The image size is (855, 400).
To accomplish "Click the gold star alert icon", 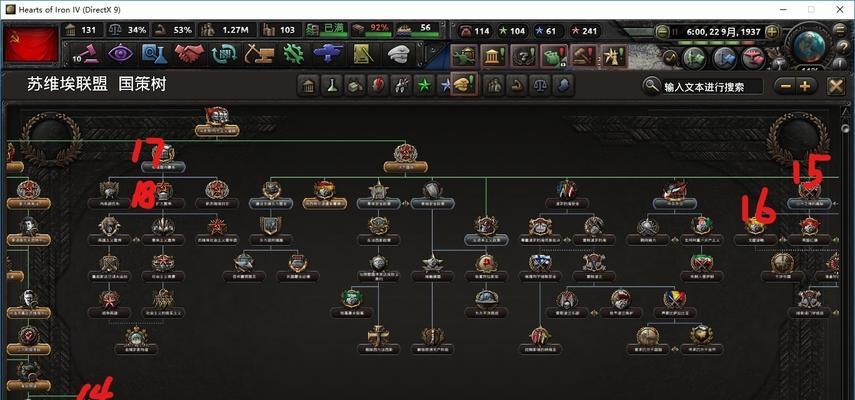I will click(x=613, y=56).
